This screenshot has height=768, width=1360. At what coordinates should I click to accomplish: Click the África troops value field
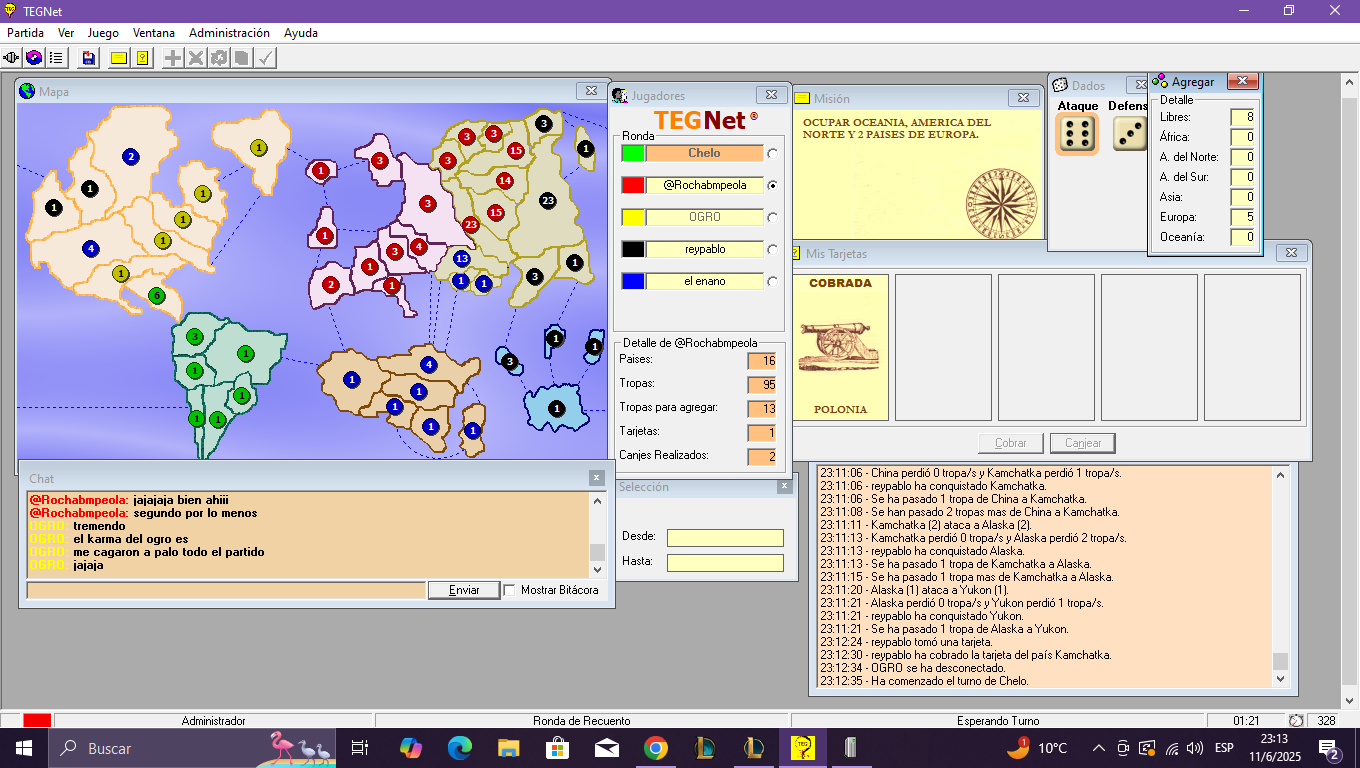[1242, 137]
